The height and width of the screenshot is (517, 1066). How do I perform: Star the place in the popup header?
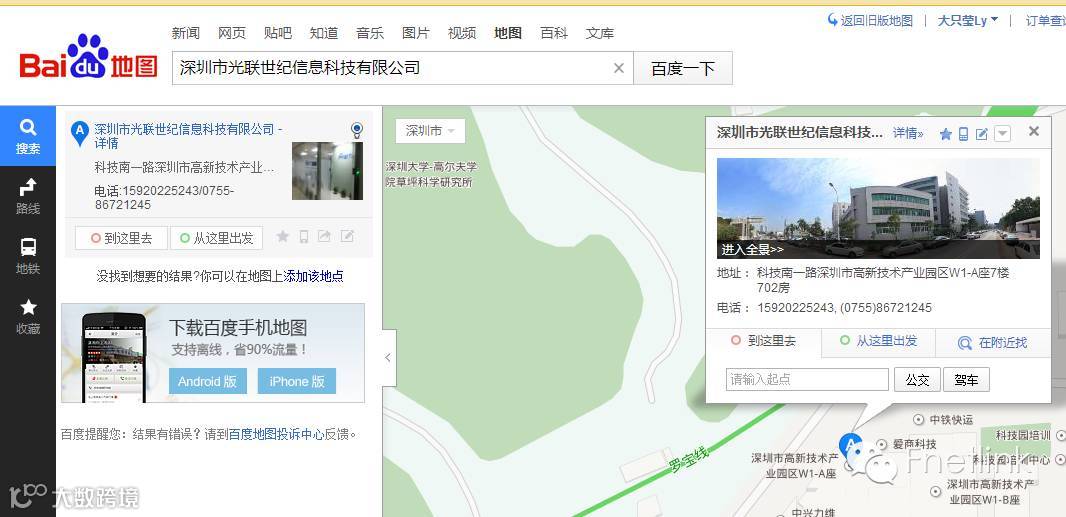pyautogui.click(x=946, y=134)
